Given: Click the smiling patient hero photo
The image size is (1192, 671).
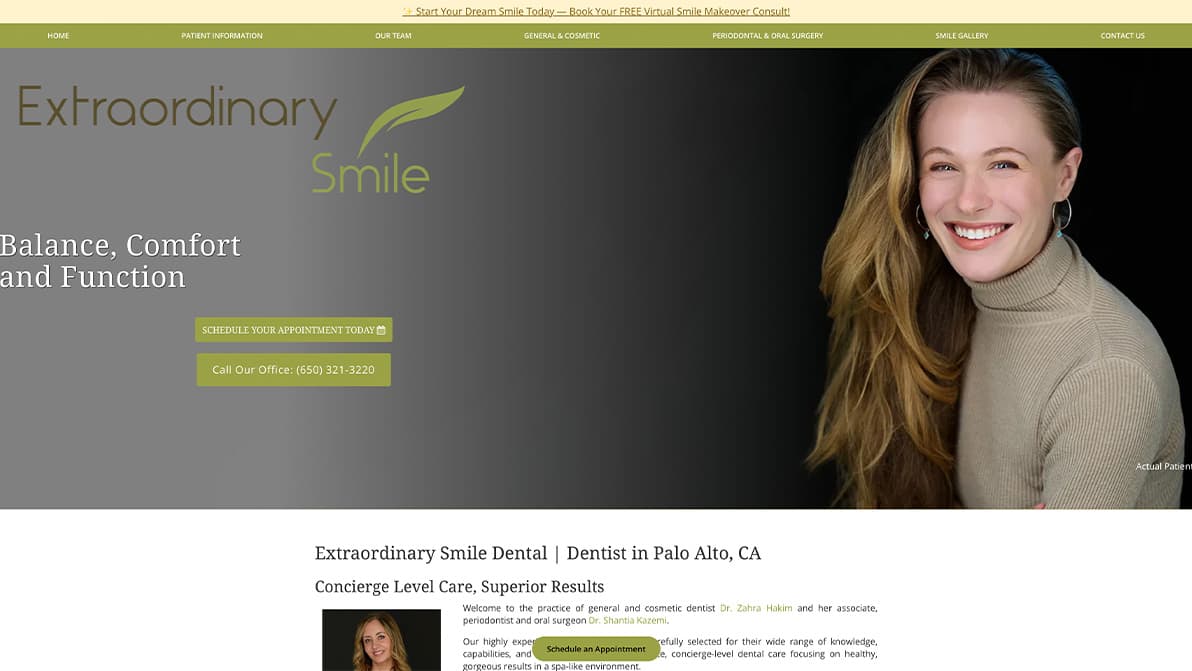Looking at the screenshot, I should (996, 278).
